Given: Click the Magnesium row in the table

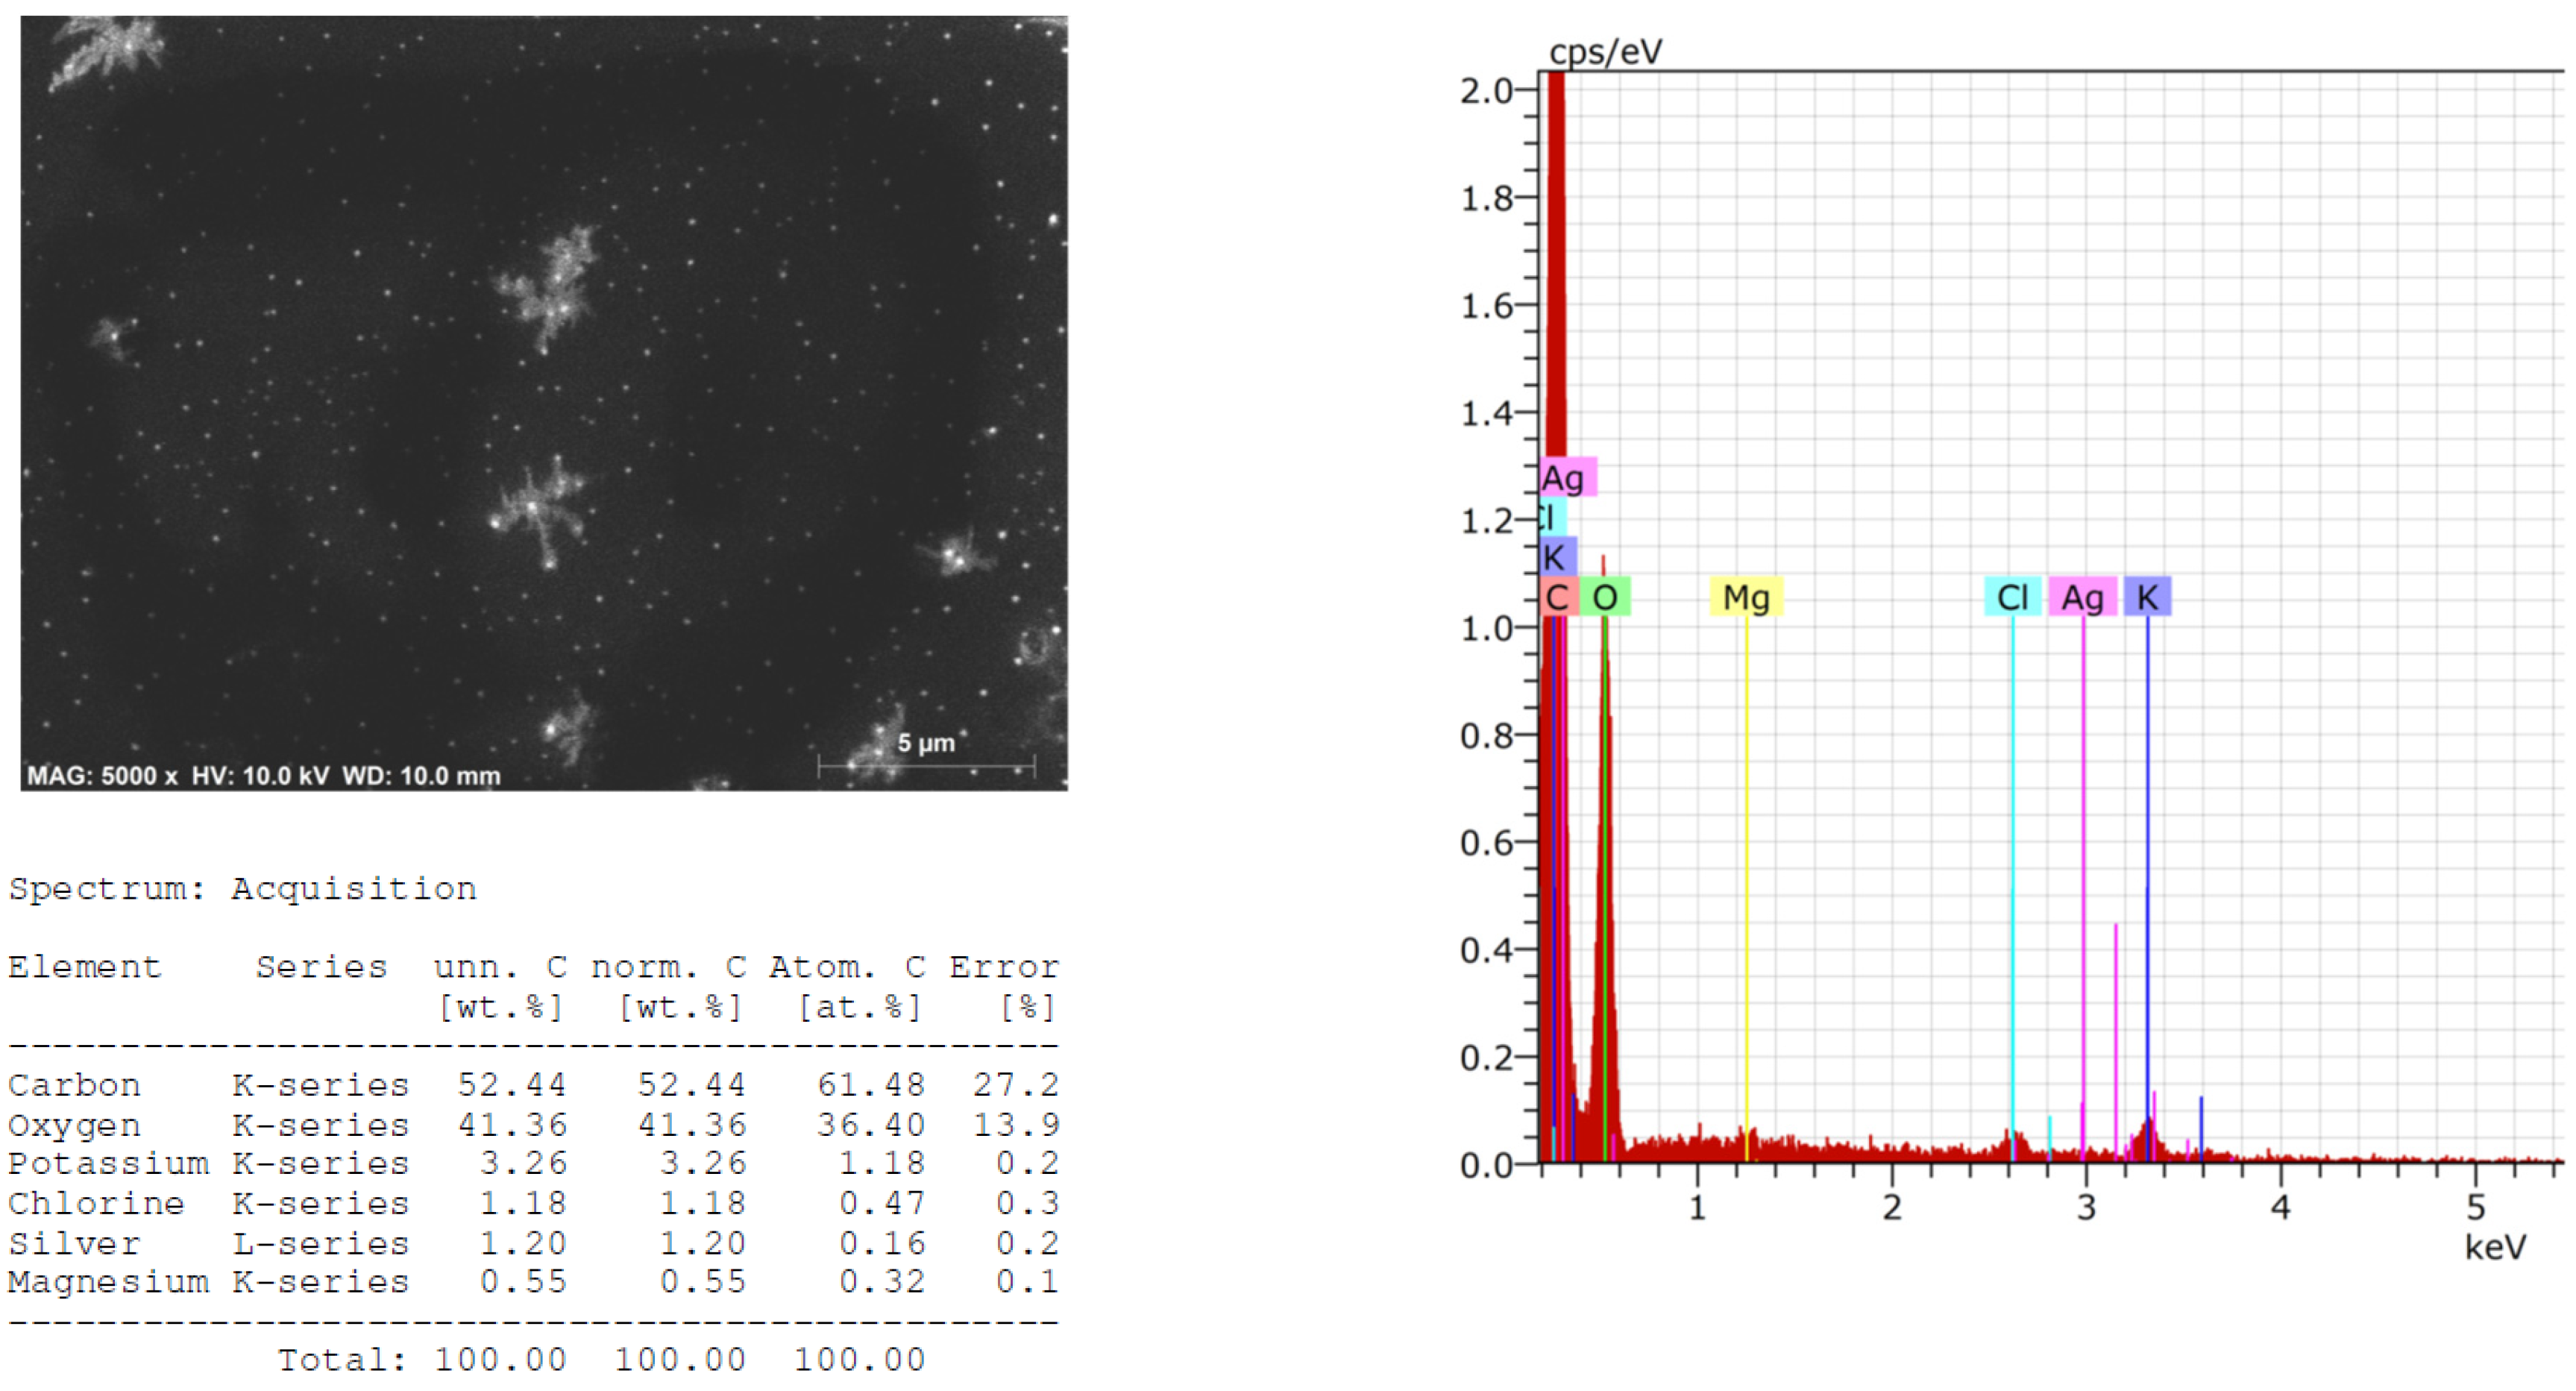Looking at the screenshot, I should [x=532, y=1281].
